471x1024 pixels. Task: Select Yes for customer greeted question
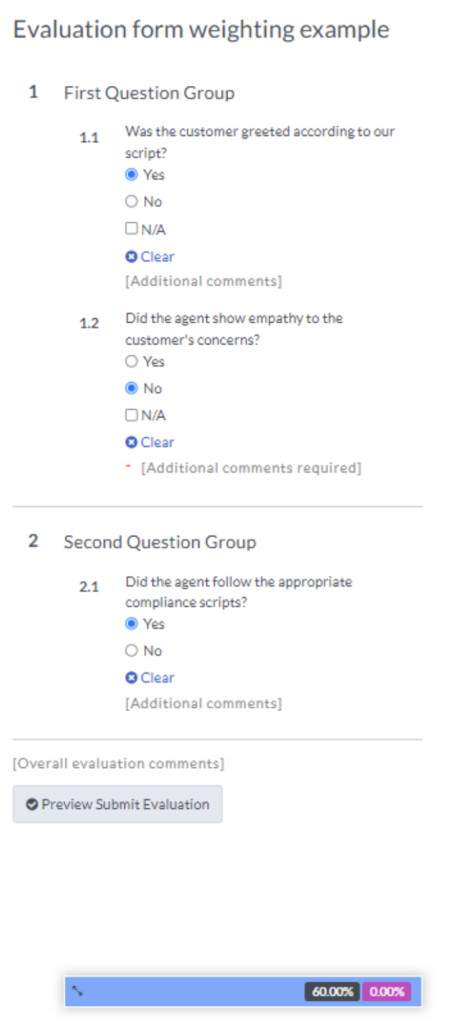(131, 174)
